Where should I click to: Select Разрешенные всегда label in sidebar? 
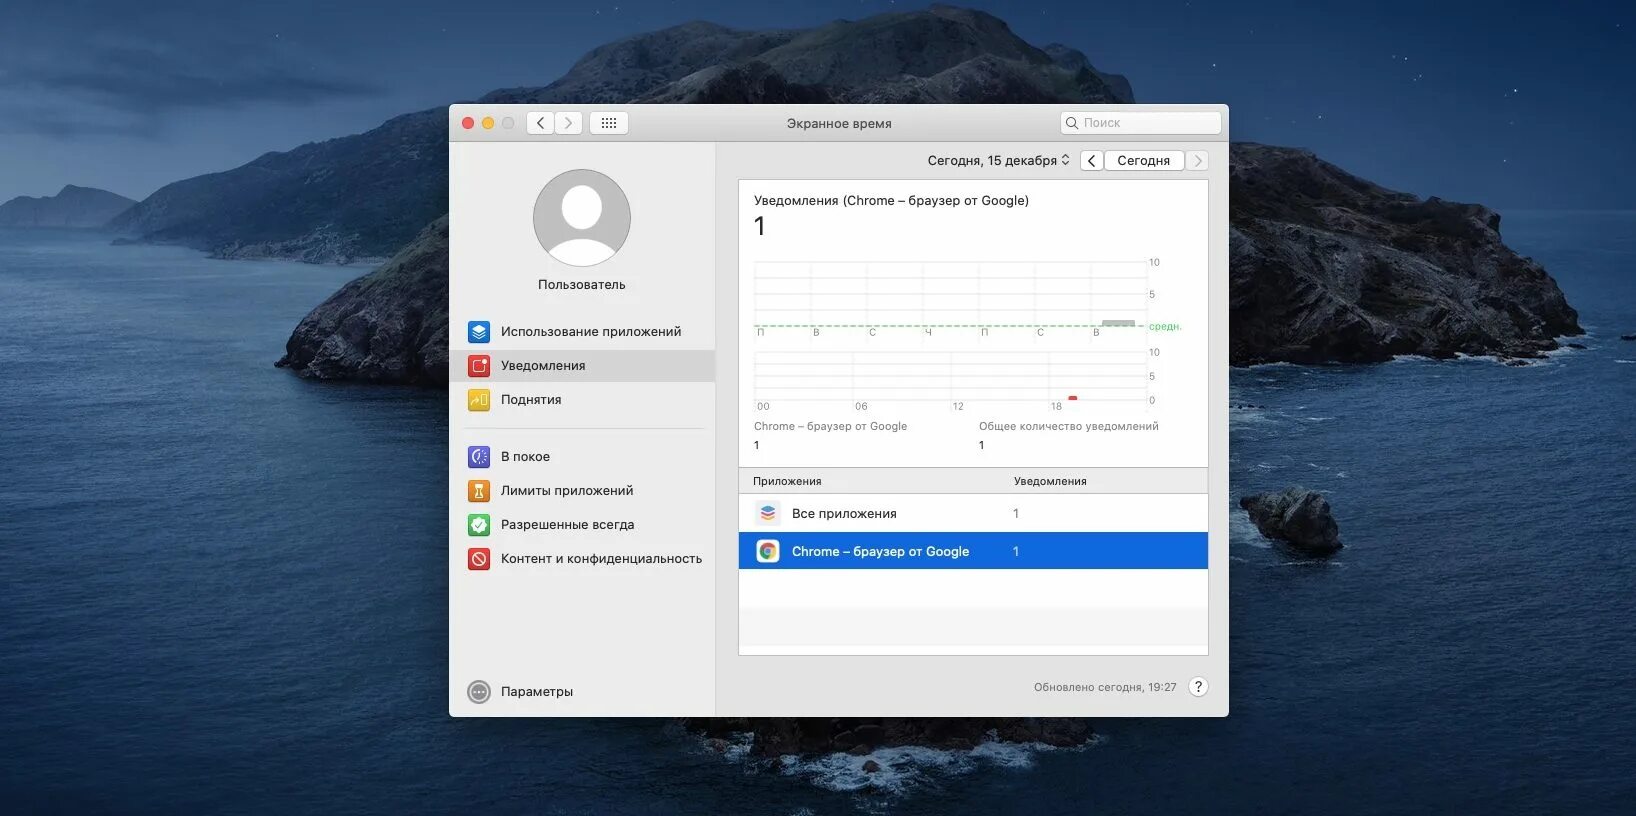567,524
